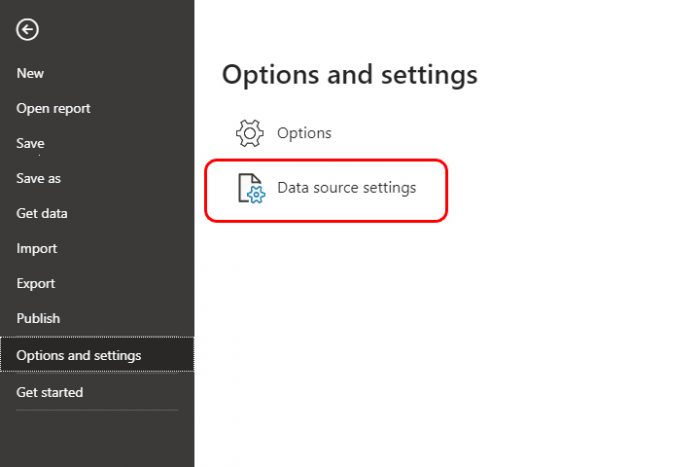Click the Data source settings document icon
The width and height of the screenshot is (700, 467).
(x=251, y=188)
